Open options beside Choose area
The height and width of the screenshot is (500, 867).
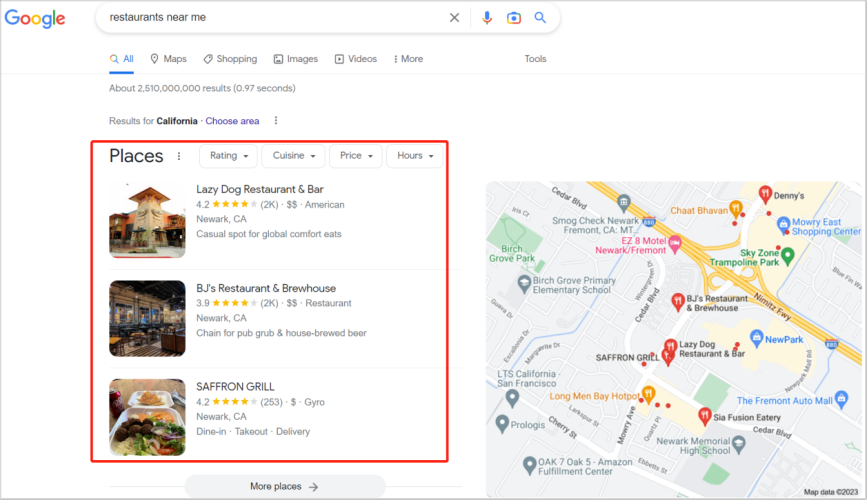(x=276, y=121)
